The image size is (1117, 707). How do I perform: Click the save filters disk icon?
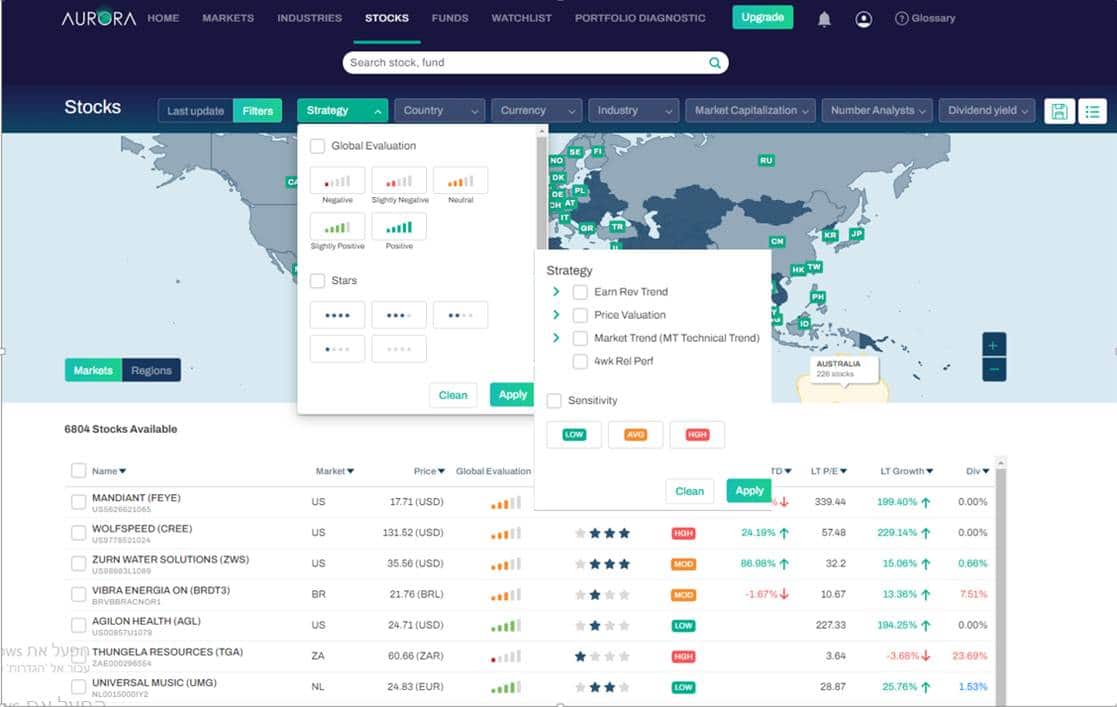coord(1059,111)
